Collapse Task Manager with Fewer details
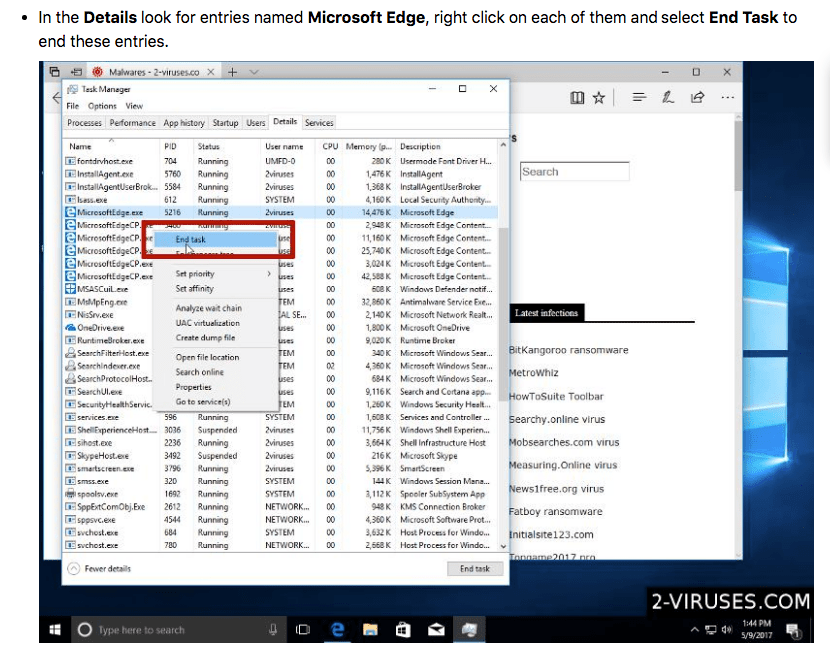The height and width of the screenshot is (654, 830). click(99, 568)
